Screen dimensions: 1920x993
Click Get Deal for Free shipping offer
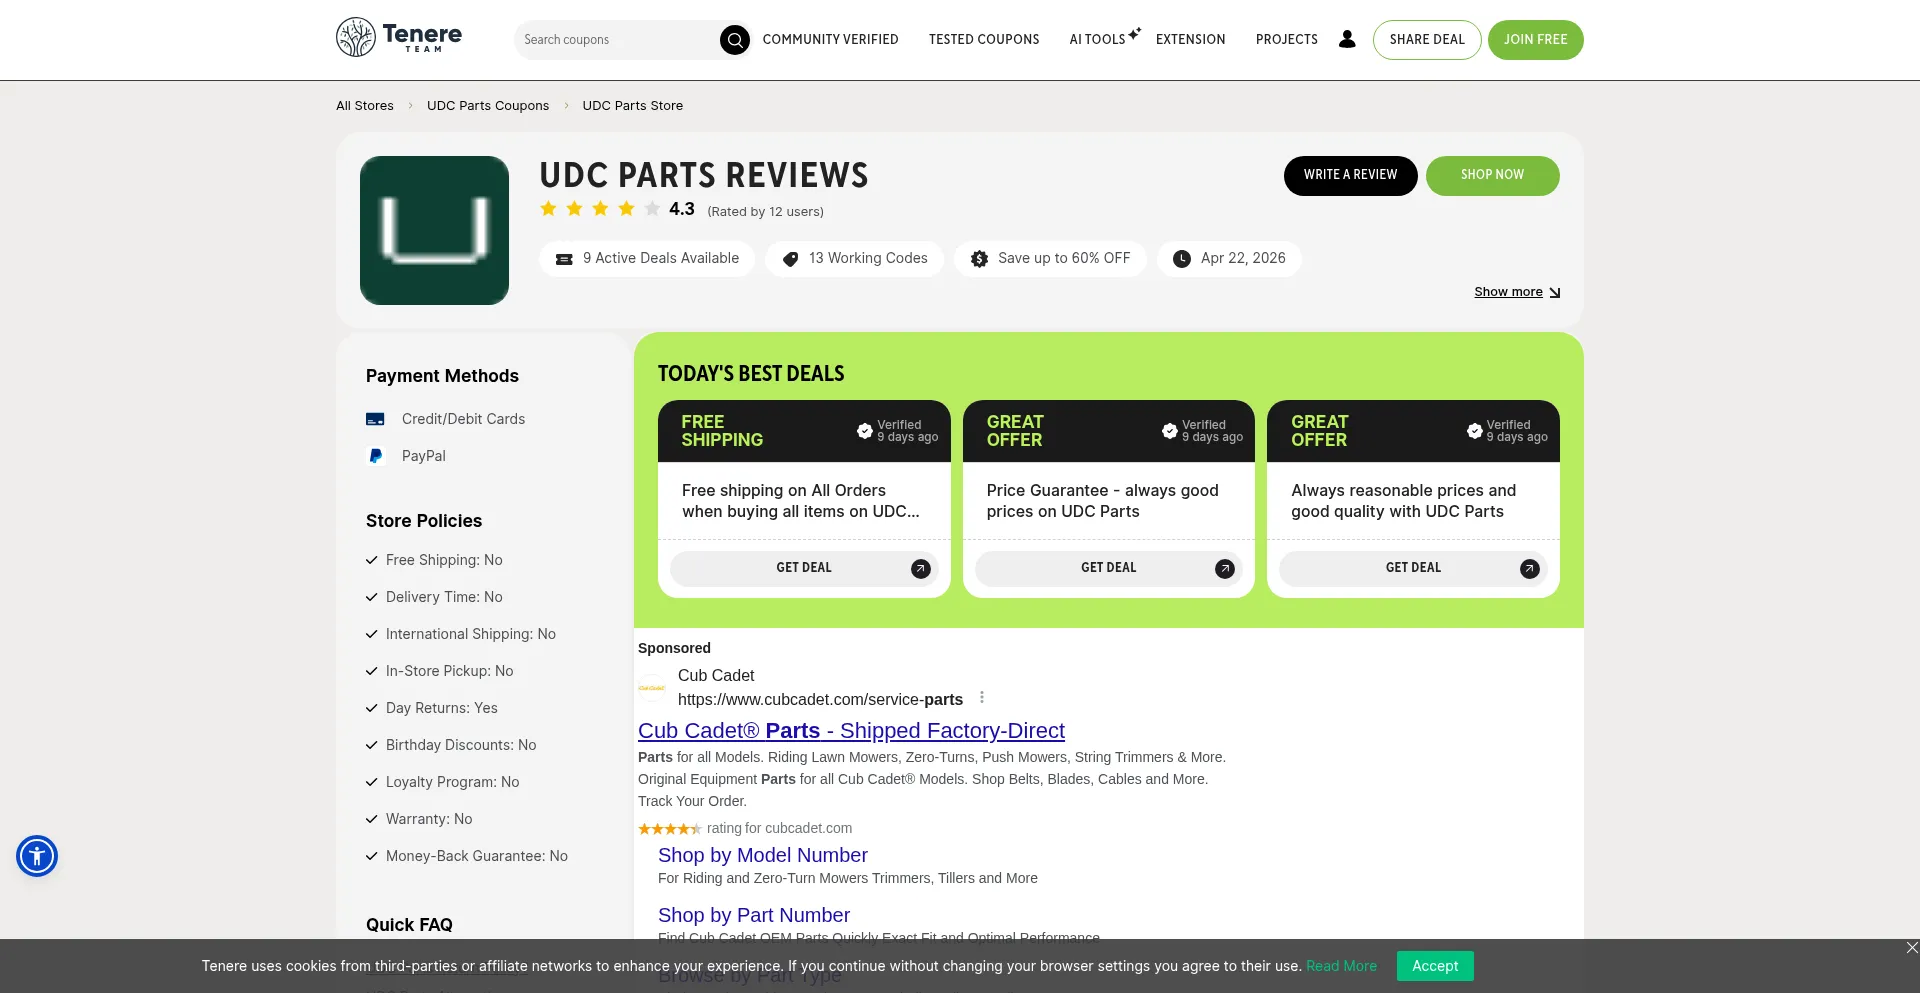(804, 568)
